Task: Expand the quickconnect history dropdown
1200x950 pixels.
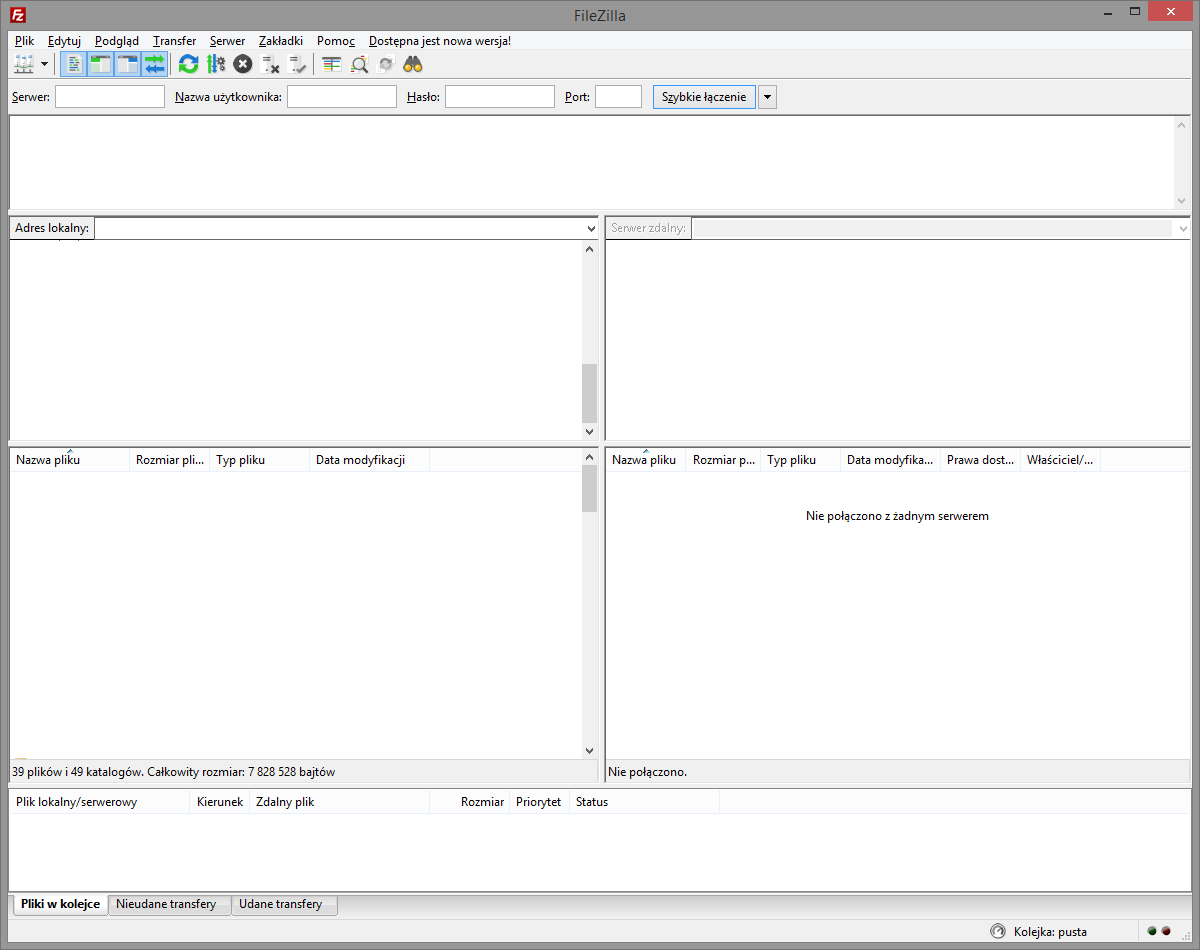Action: tap(767, 96)
